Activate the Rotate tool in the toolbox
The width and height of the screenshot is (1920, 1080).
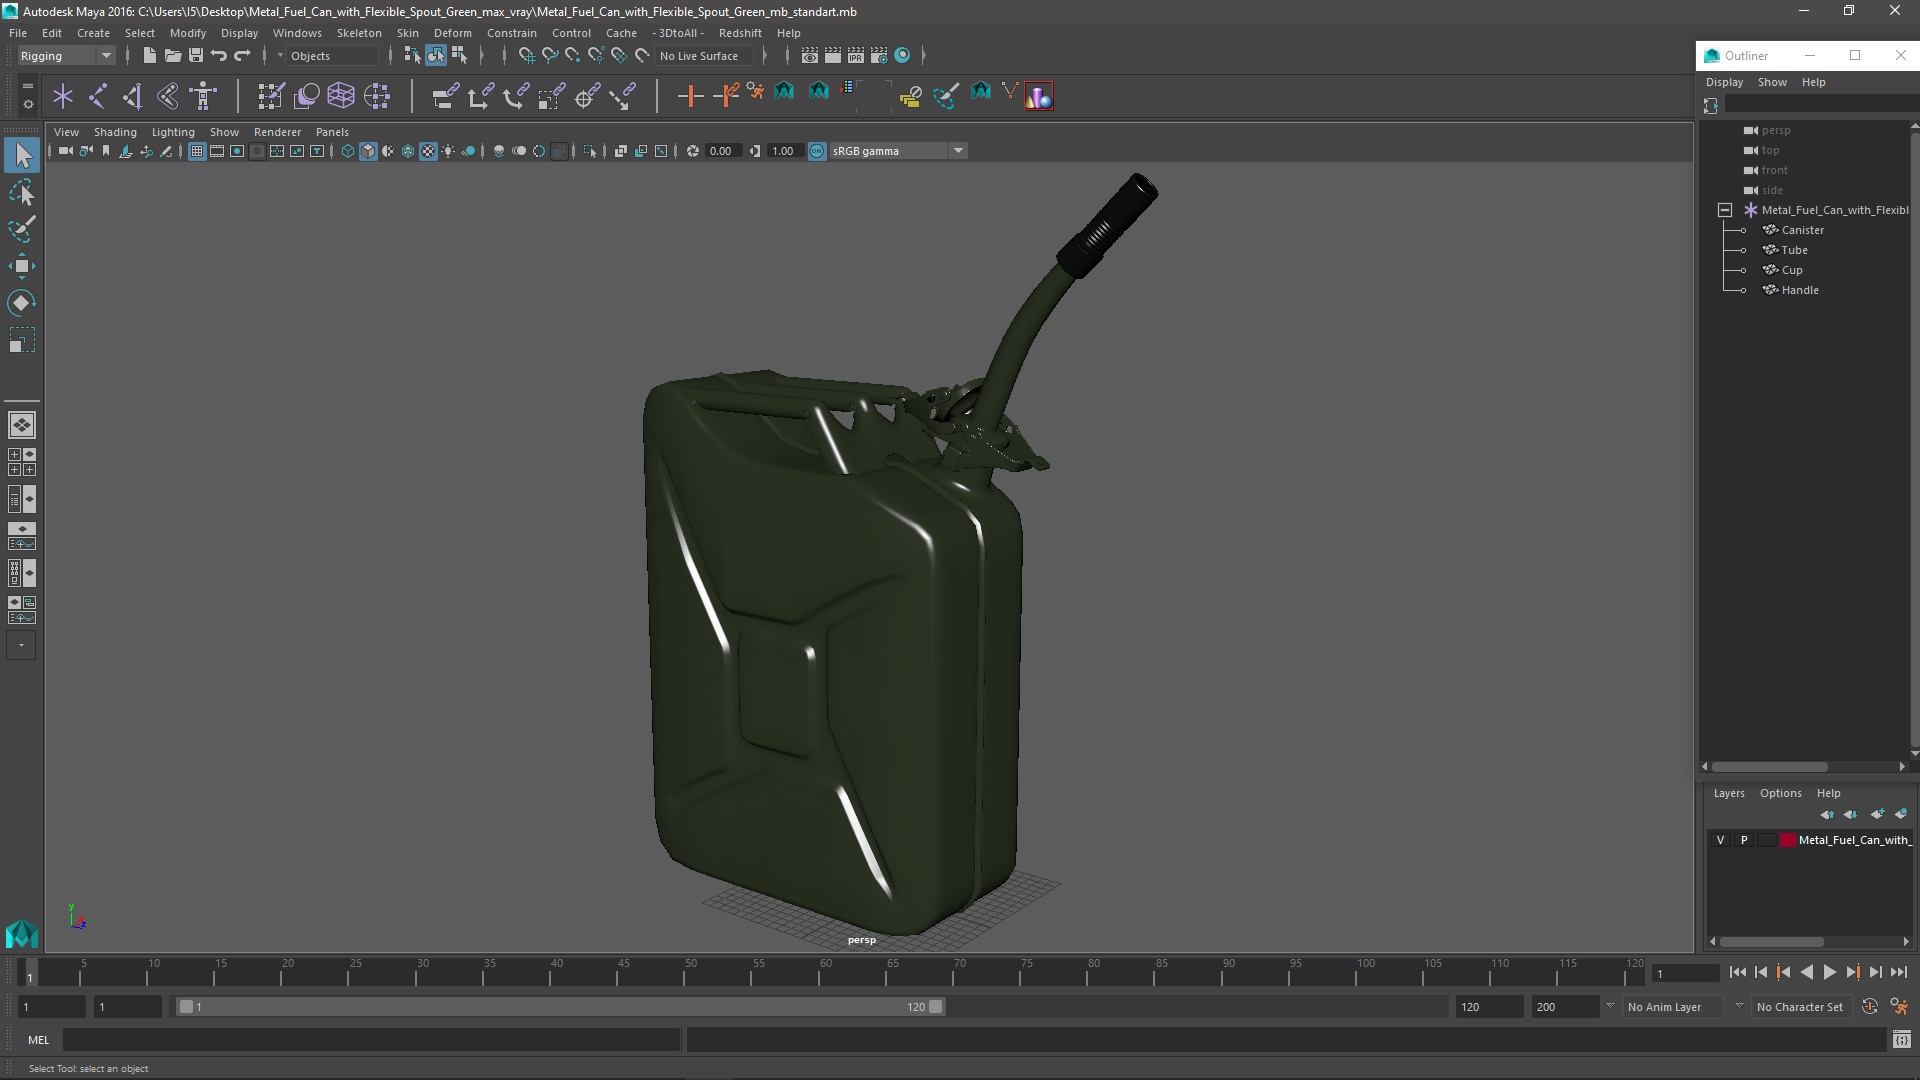(x=22, y=303)
